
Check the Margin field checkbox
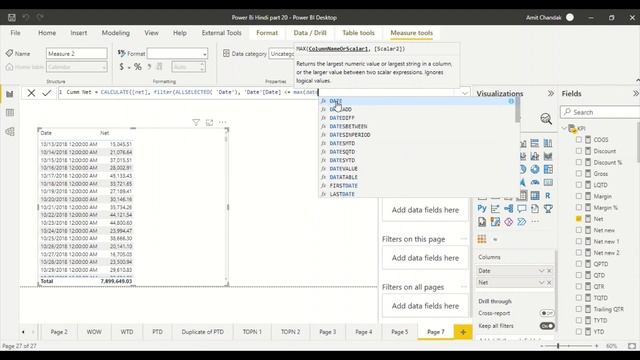pos(579,196)
